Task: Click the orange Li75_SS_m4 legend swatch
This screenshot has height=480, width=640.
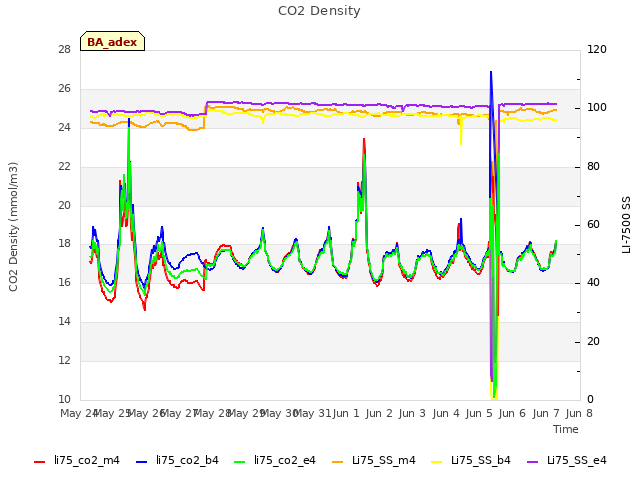Action: point(338,462)
